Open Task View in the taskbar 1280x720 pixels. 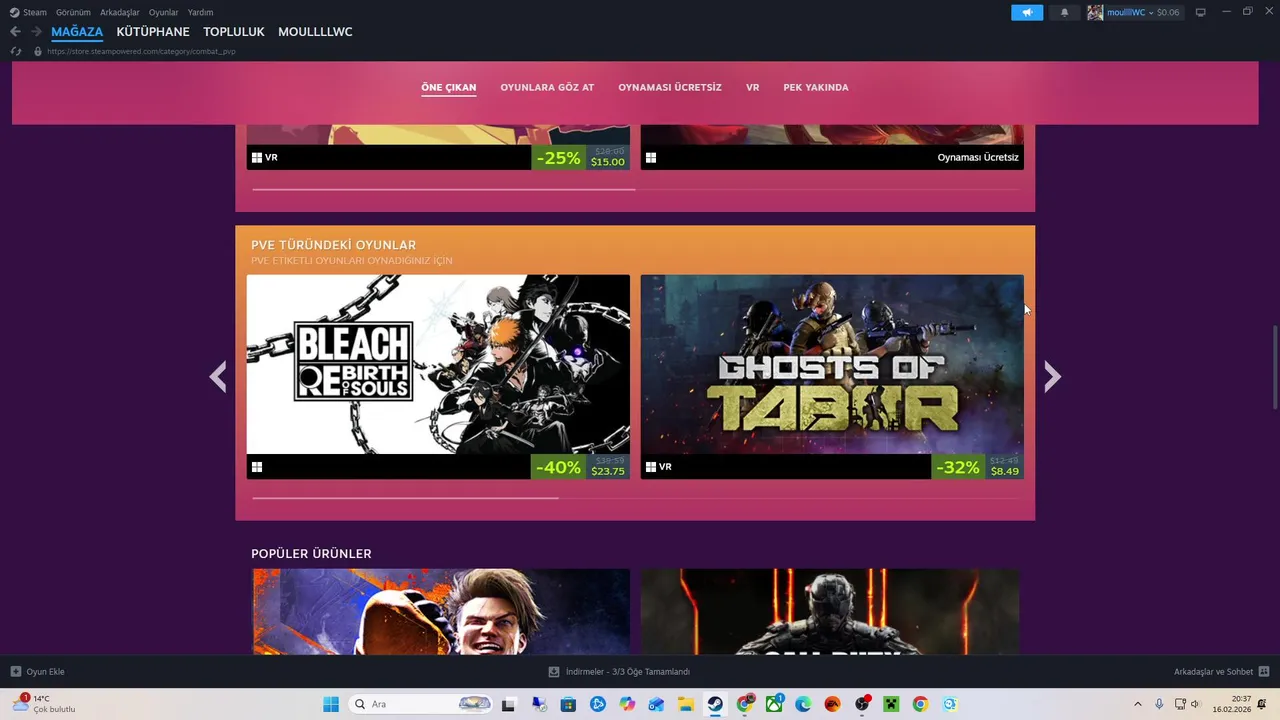pyautogui.click(x=508, y=704)
